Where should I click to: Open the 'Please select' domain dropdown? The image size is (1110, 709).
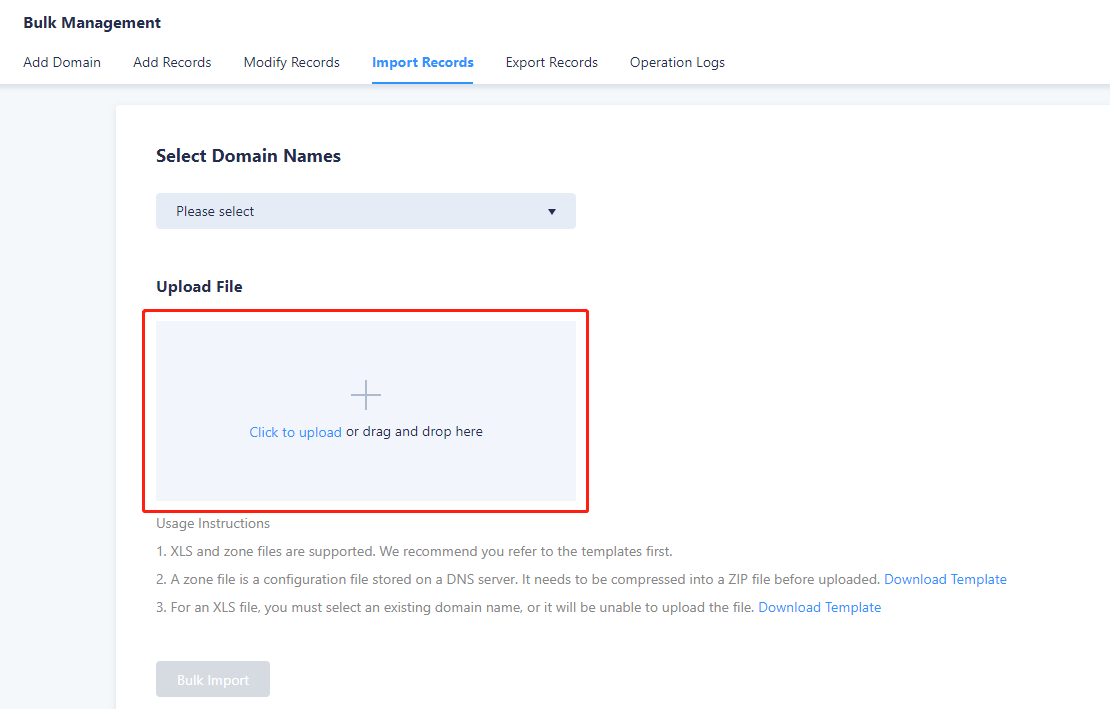pyautogui.click(x=366, y=211)
